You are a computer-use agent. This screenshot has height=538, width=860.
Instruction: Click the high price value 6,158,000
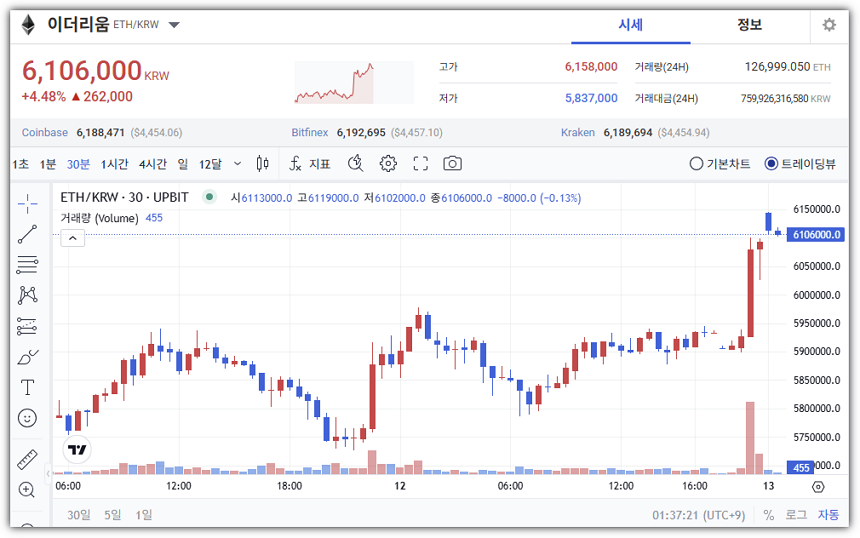(x=591, y=66)
